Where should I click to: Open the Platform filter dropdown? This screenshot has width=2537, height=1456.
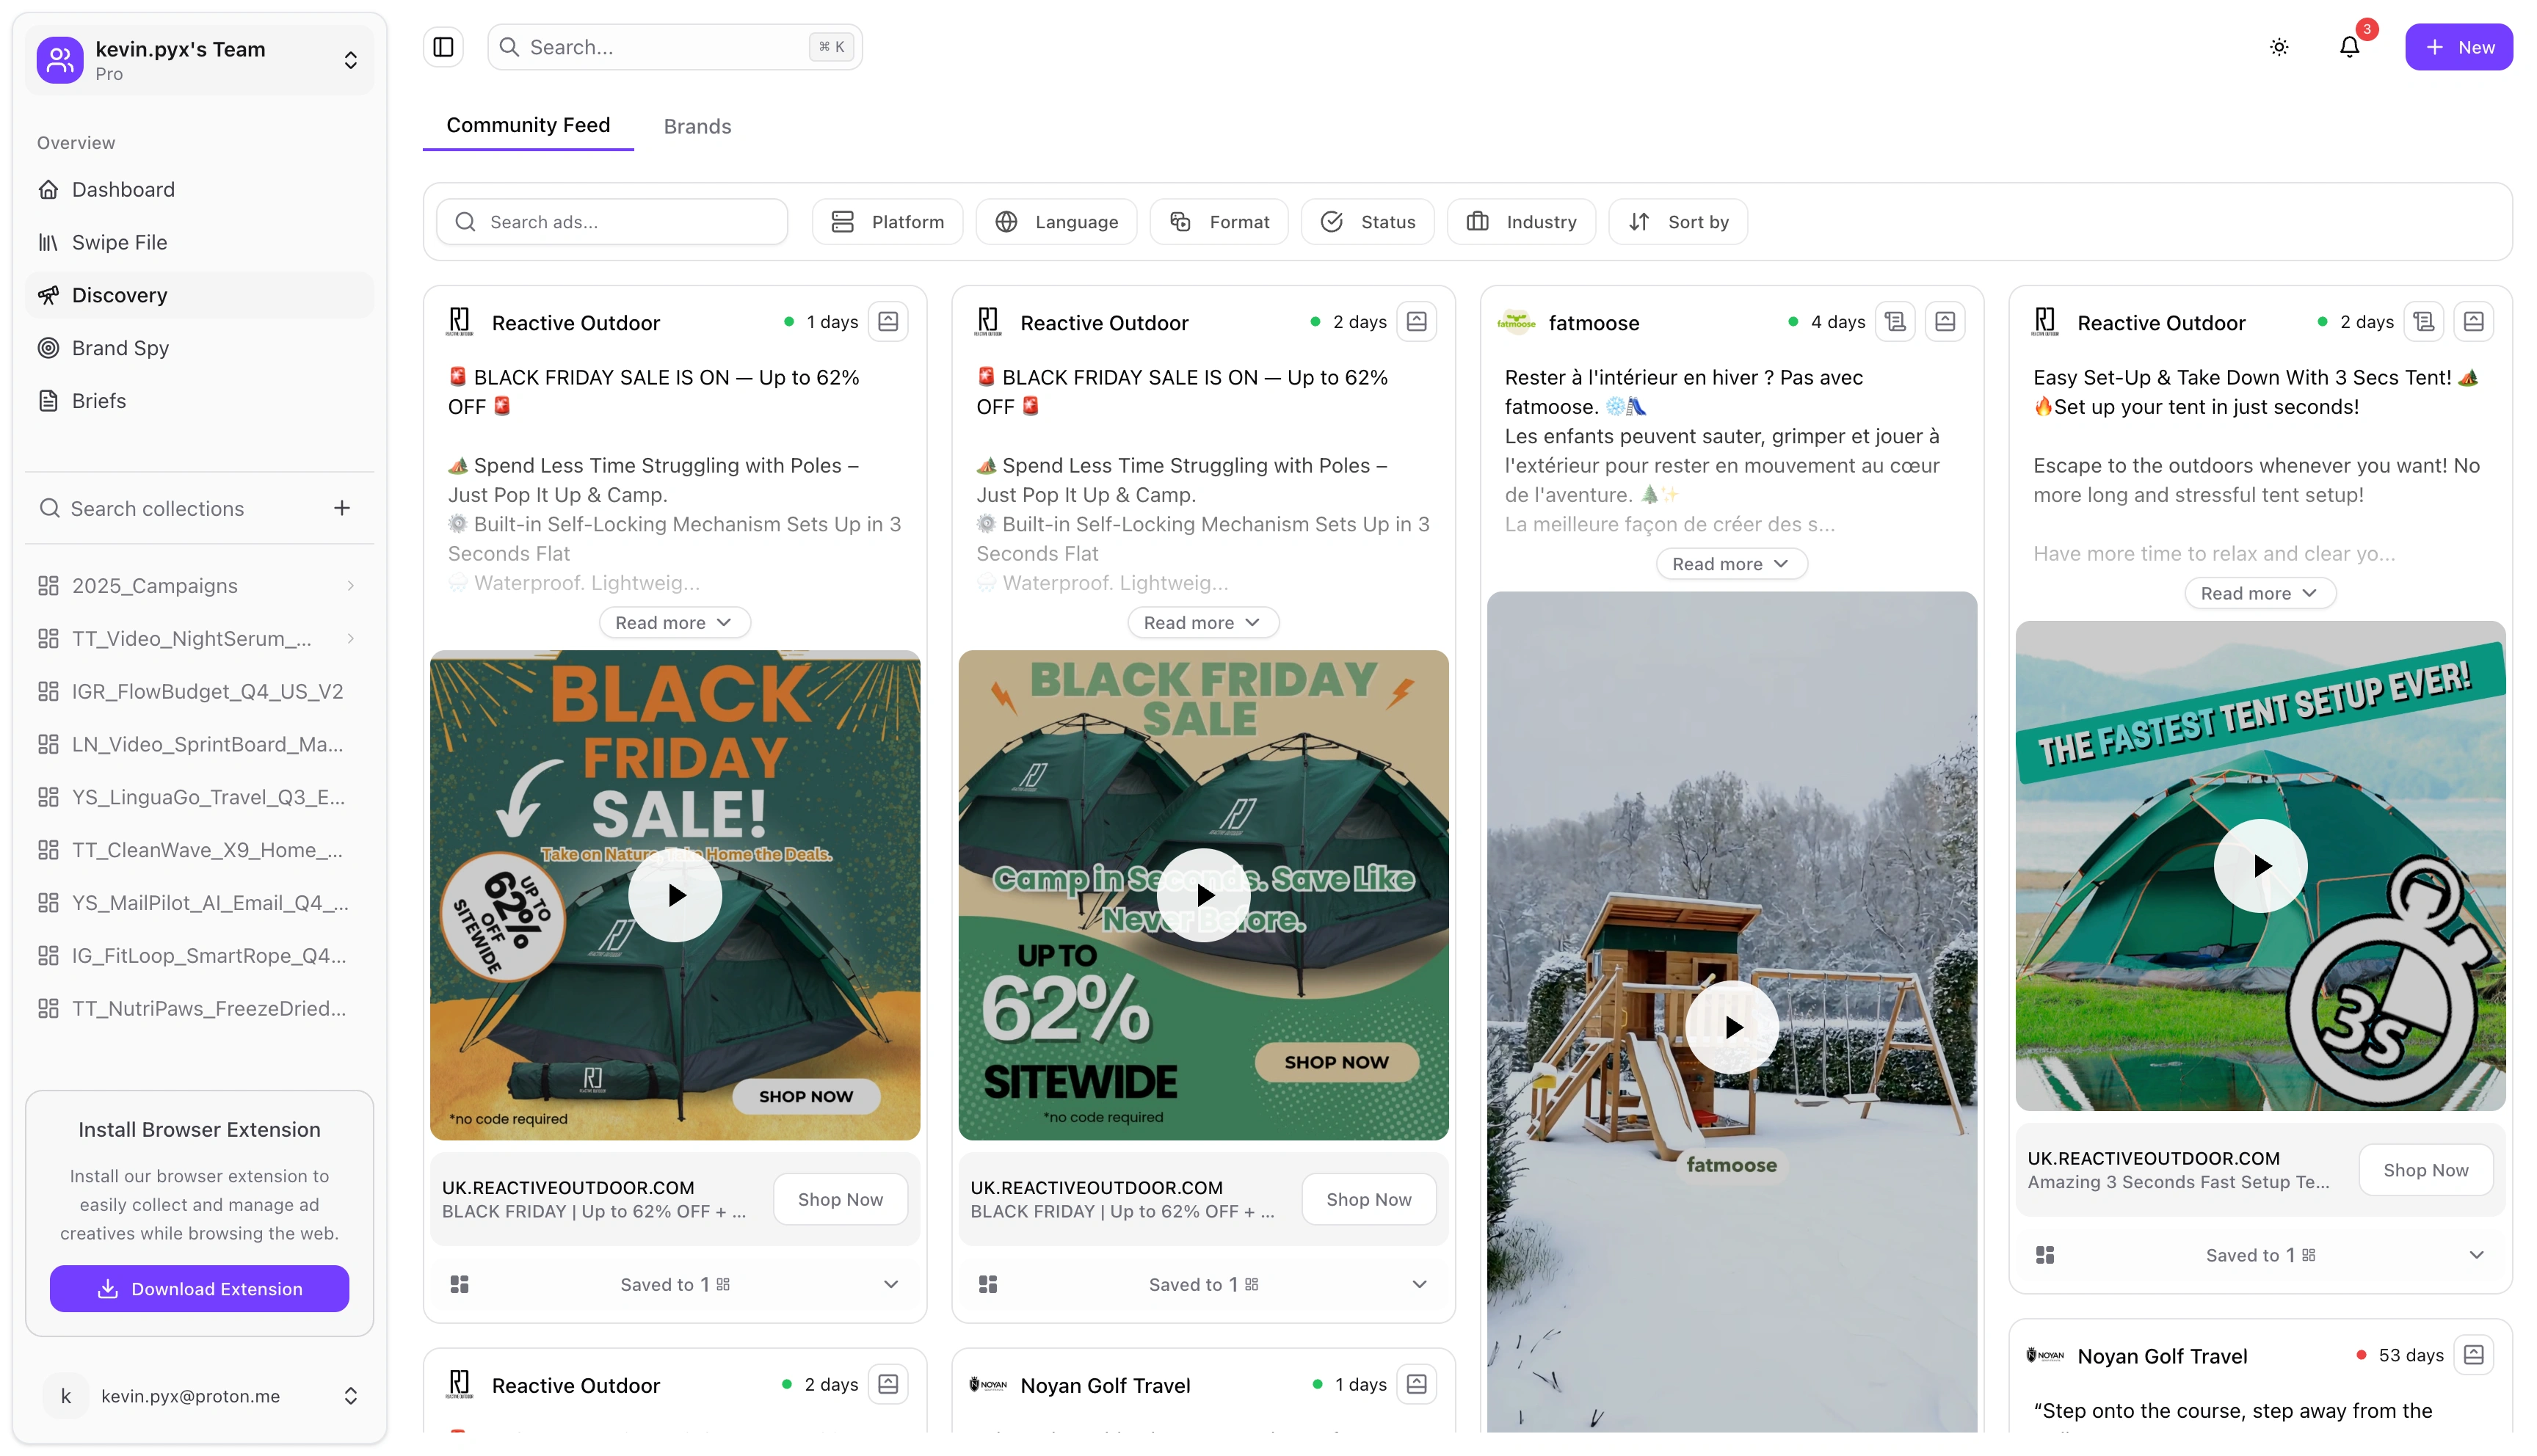coord(887,222)
